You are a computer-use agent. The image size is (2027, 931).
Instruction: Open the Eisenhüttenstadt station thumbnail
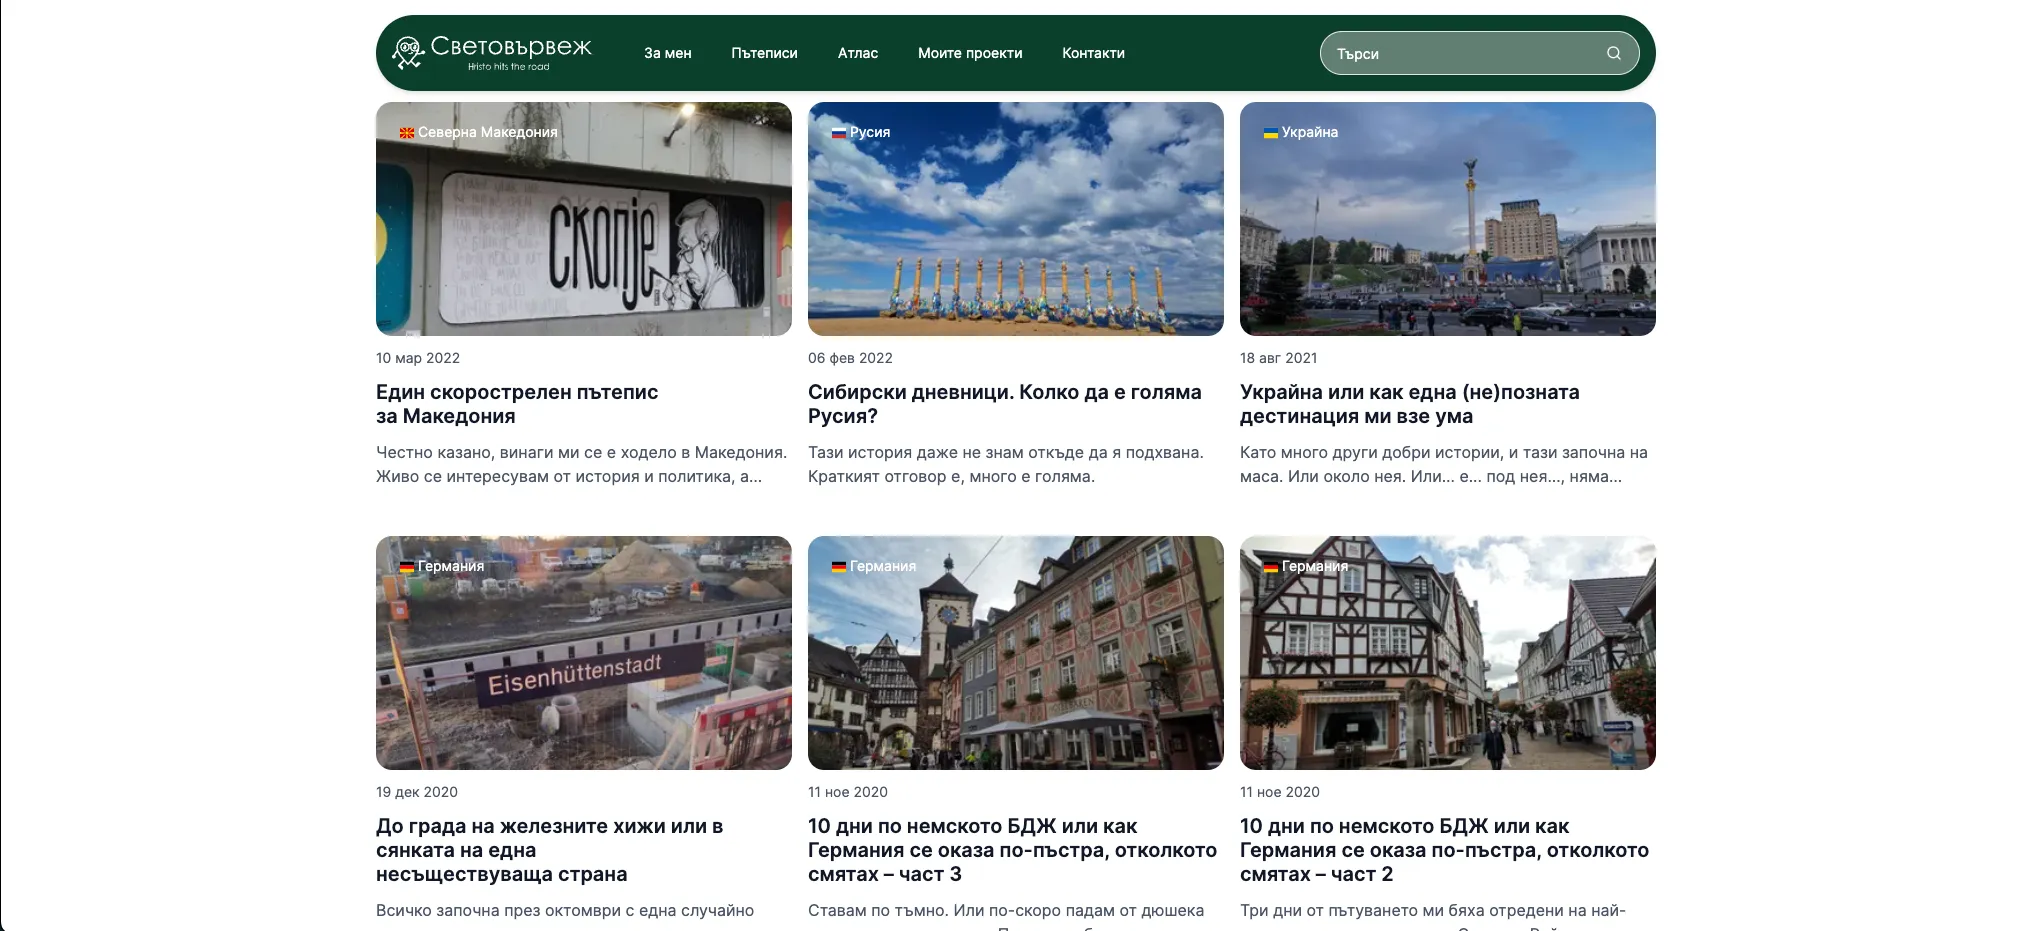coord(584,653)
